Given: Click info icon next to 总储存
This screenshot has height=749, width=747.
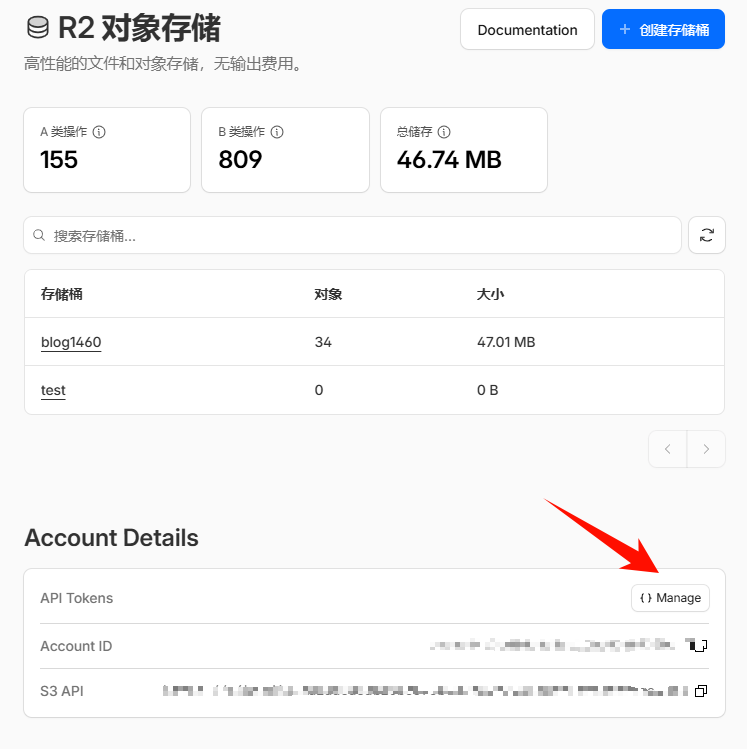Looking at the screenshot, I should click(x=444, y=132).
